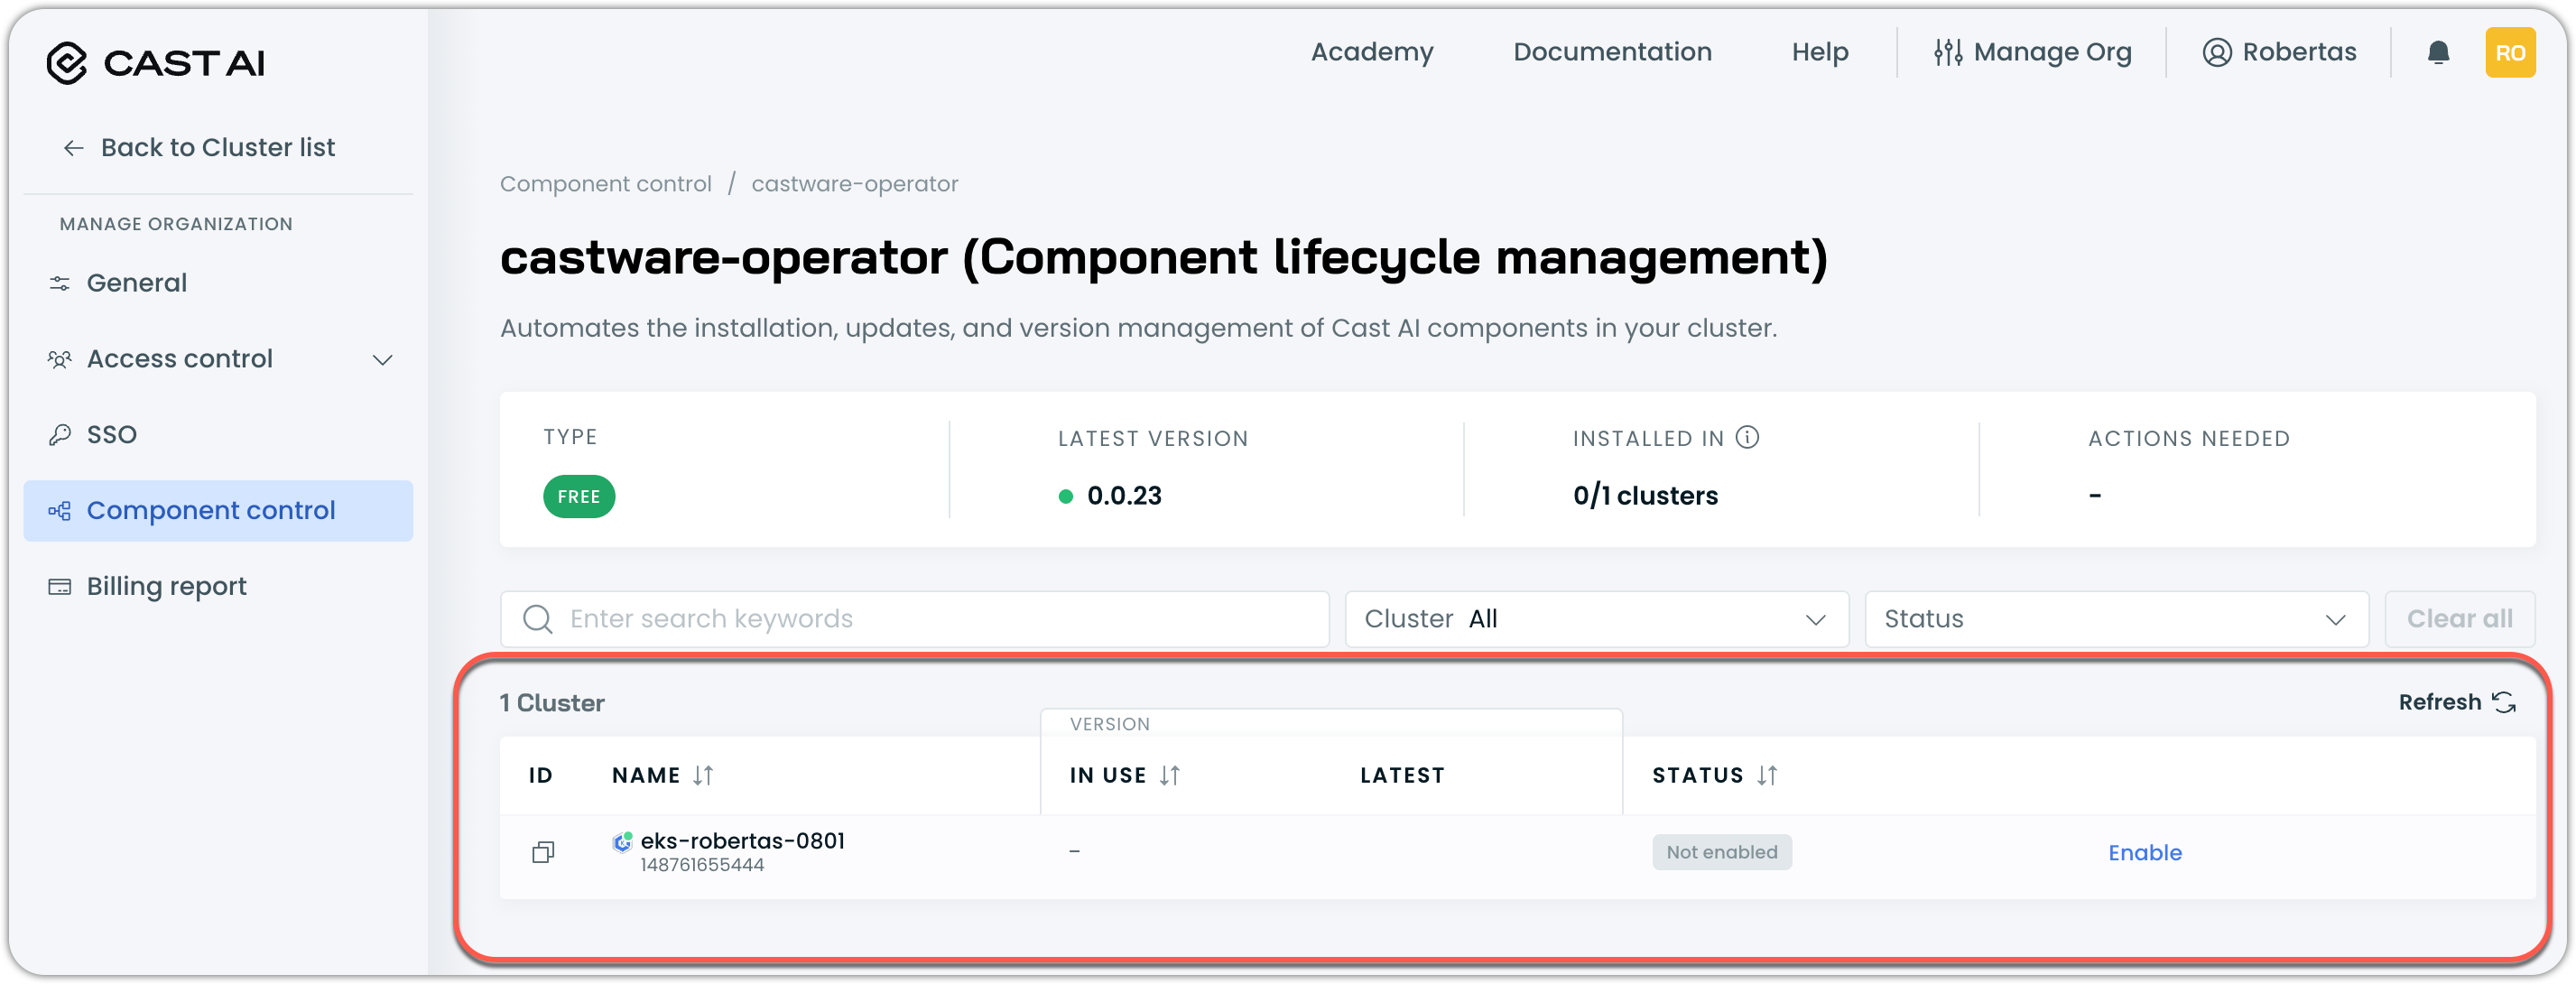Click the Clear all filters button
Screen dimensions: 2576x984
[x=2458, y=619]
